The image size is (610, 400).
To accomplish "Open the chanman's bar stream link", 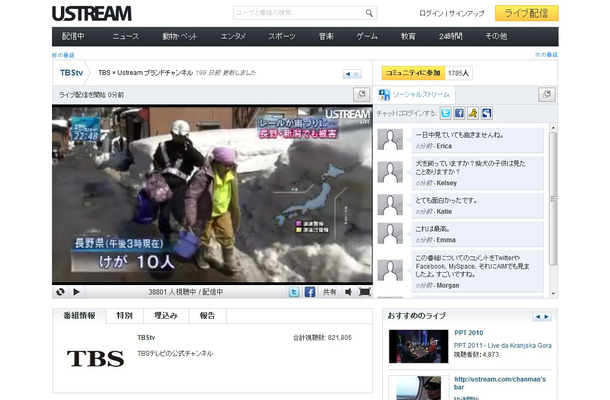I will tap(500, 383).
